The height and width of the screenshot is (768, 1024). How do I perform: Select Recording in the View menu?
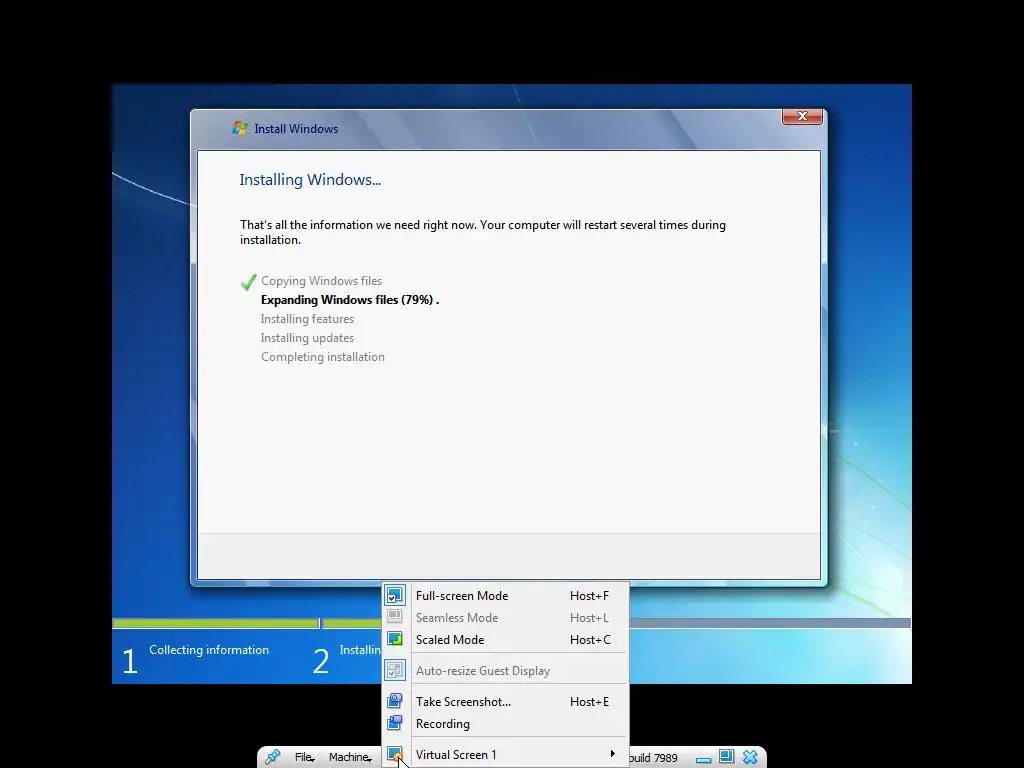click(505, 724)
